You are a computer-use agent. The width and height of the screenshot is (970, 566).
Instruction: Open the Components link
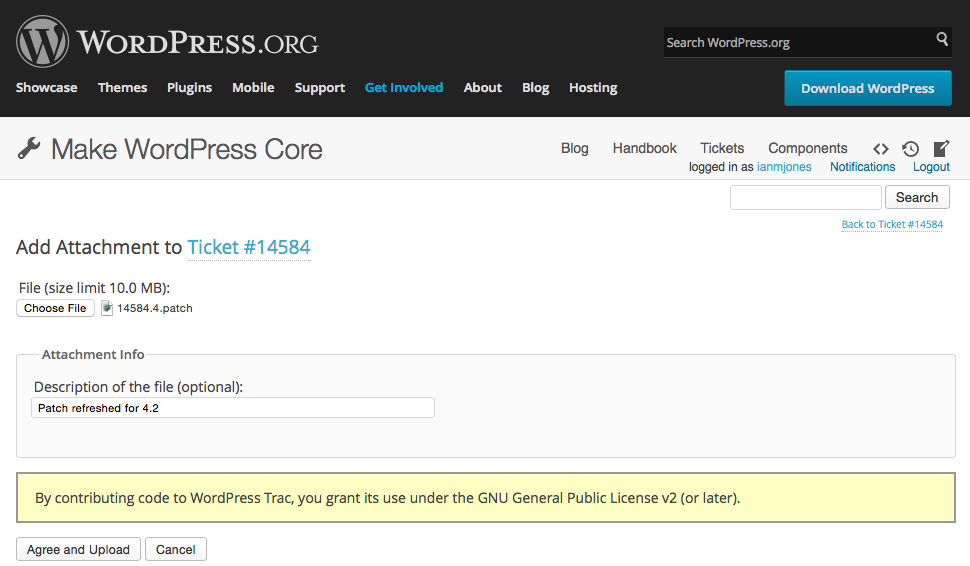pos(807,148)
